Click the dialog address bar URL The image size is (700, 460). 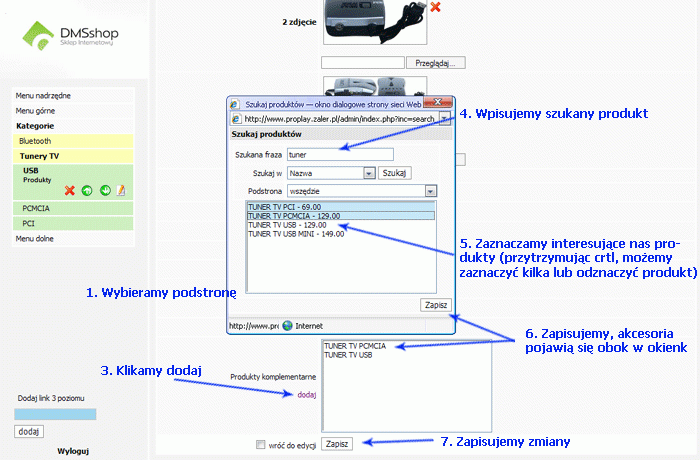click(339, 119)
